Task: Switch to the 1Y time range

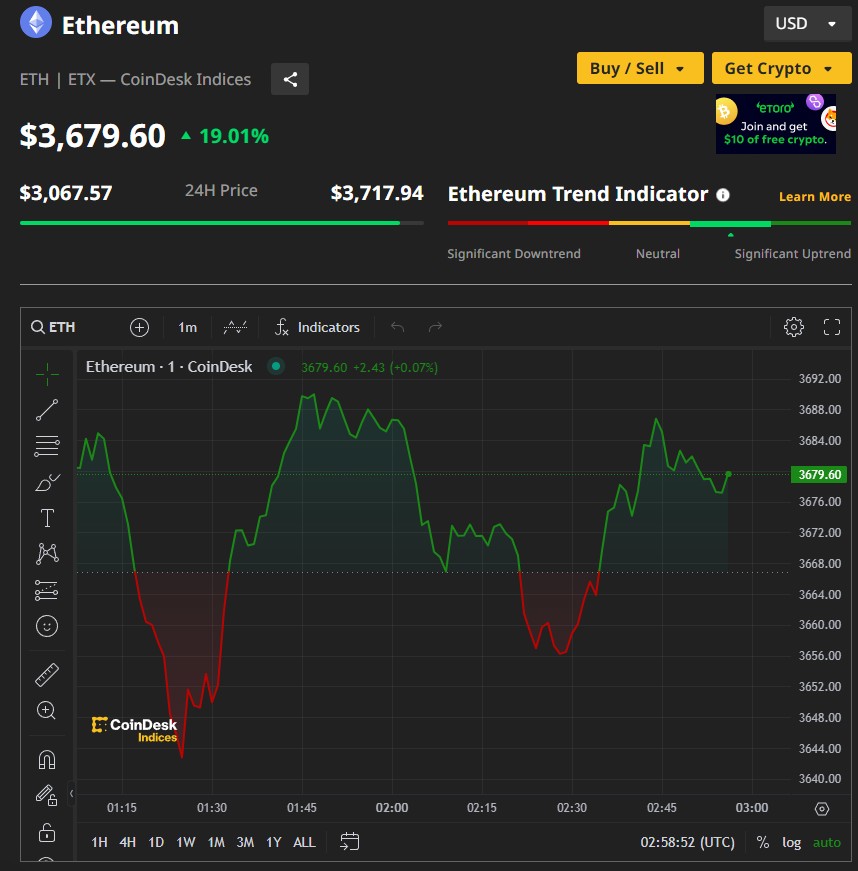Action: 273,842
